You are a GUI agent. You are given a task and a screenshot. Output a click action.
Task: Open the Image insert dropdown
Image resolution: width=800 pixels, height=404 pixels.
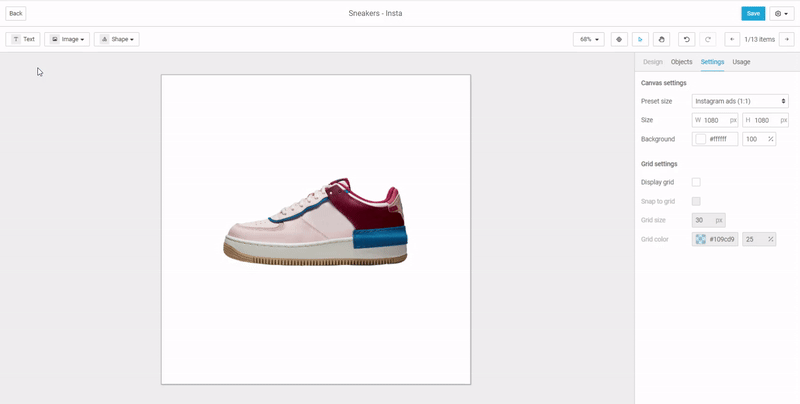pyautogui.click(x=67, y=39)
